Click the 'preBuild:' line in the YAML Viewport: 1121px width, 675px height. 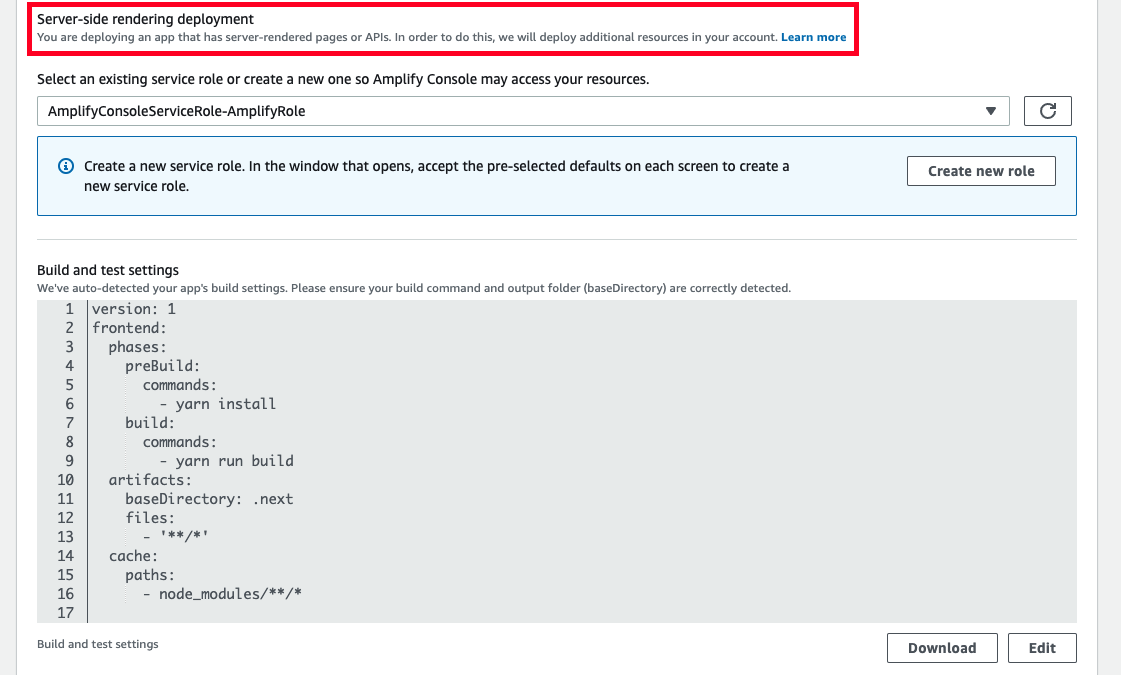162,365
